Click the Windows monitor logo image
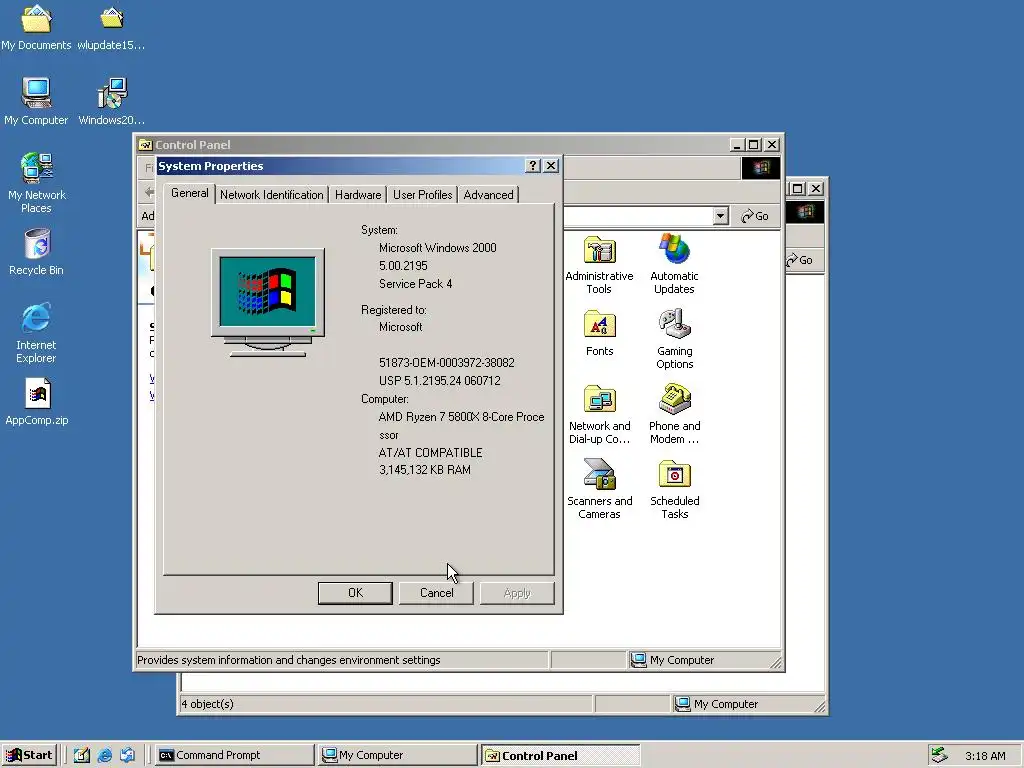The image size is (1024, 768). (268, 302)
